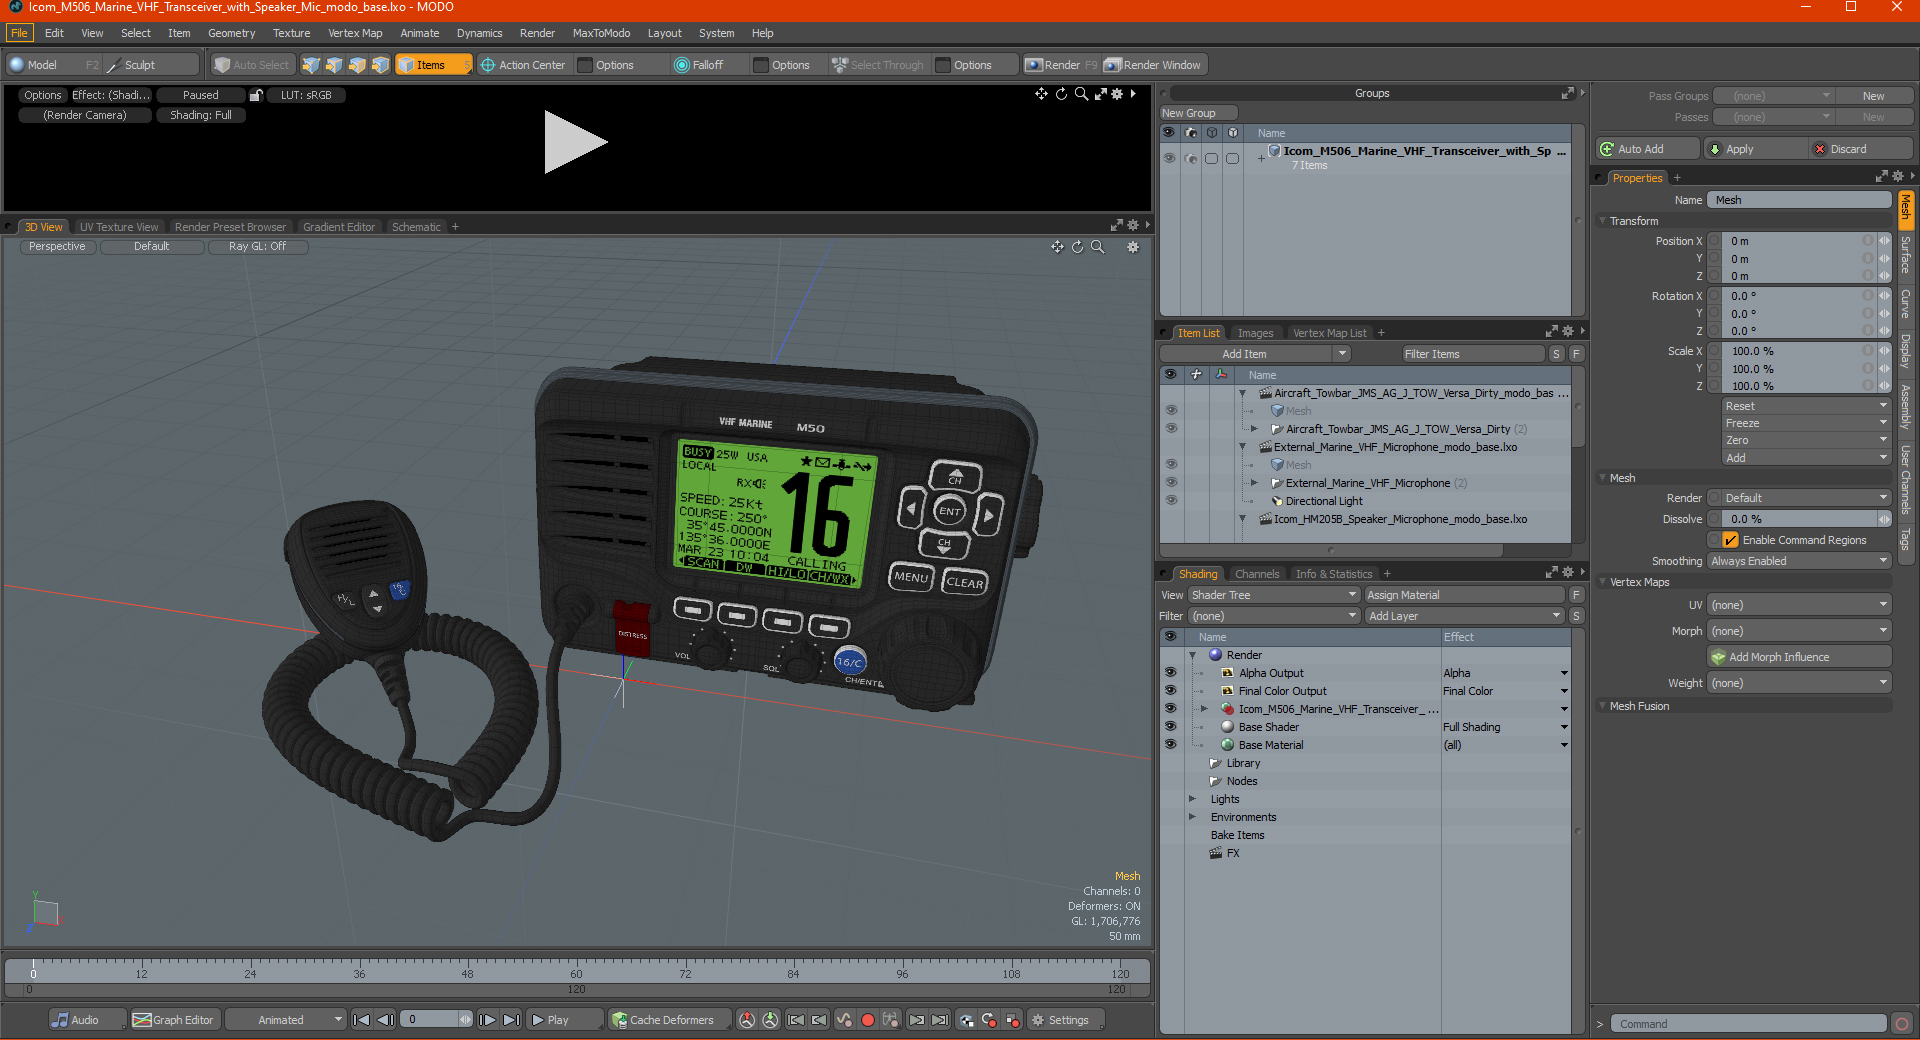Expand the Lights tree item
Image resolution: width=1920 pixels, height=1040 pixels.
click(x=1192, y=799)
